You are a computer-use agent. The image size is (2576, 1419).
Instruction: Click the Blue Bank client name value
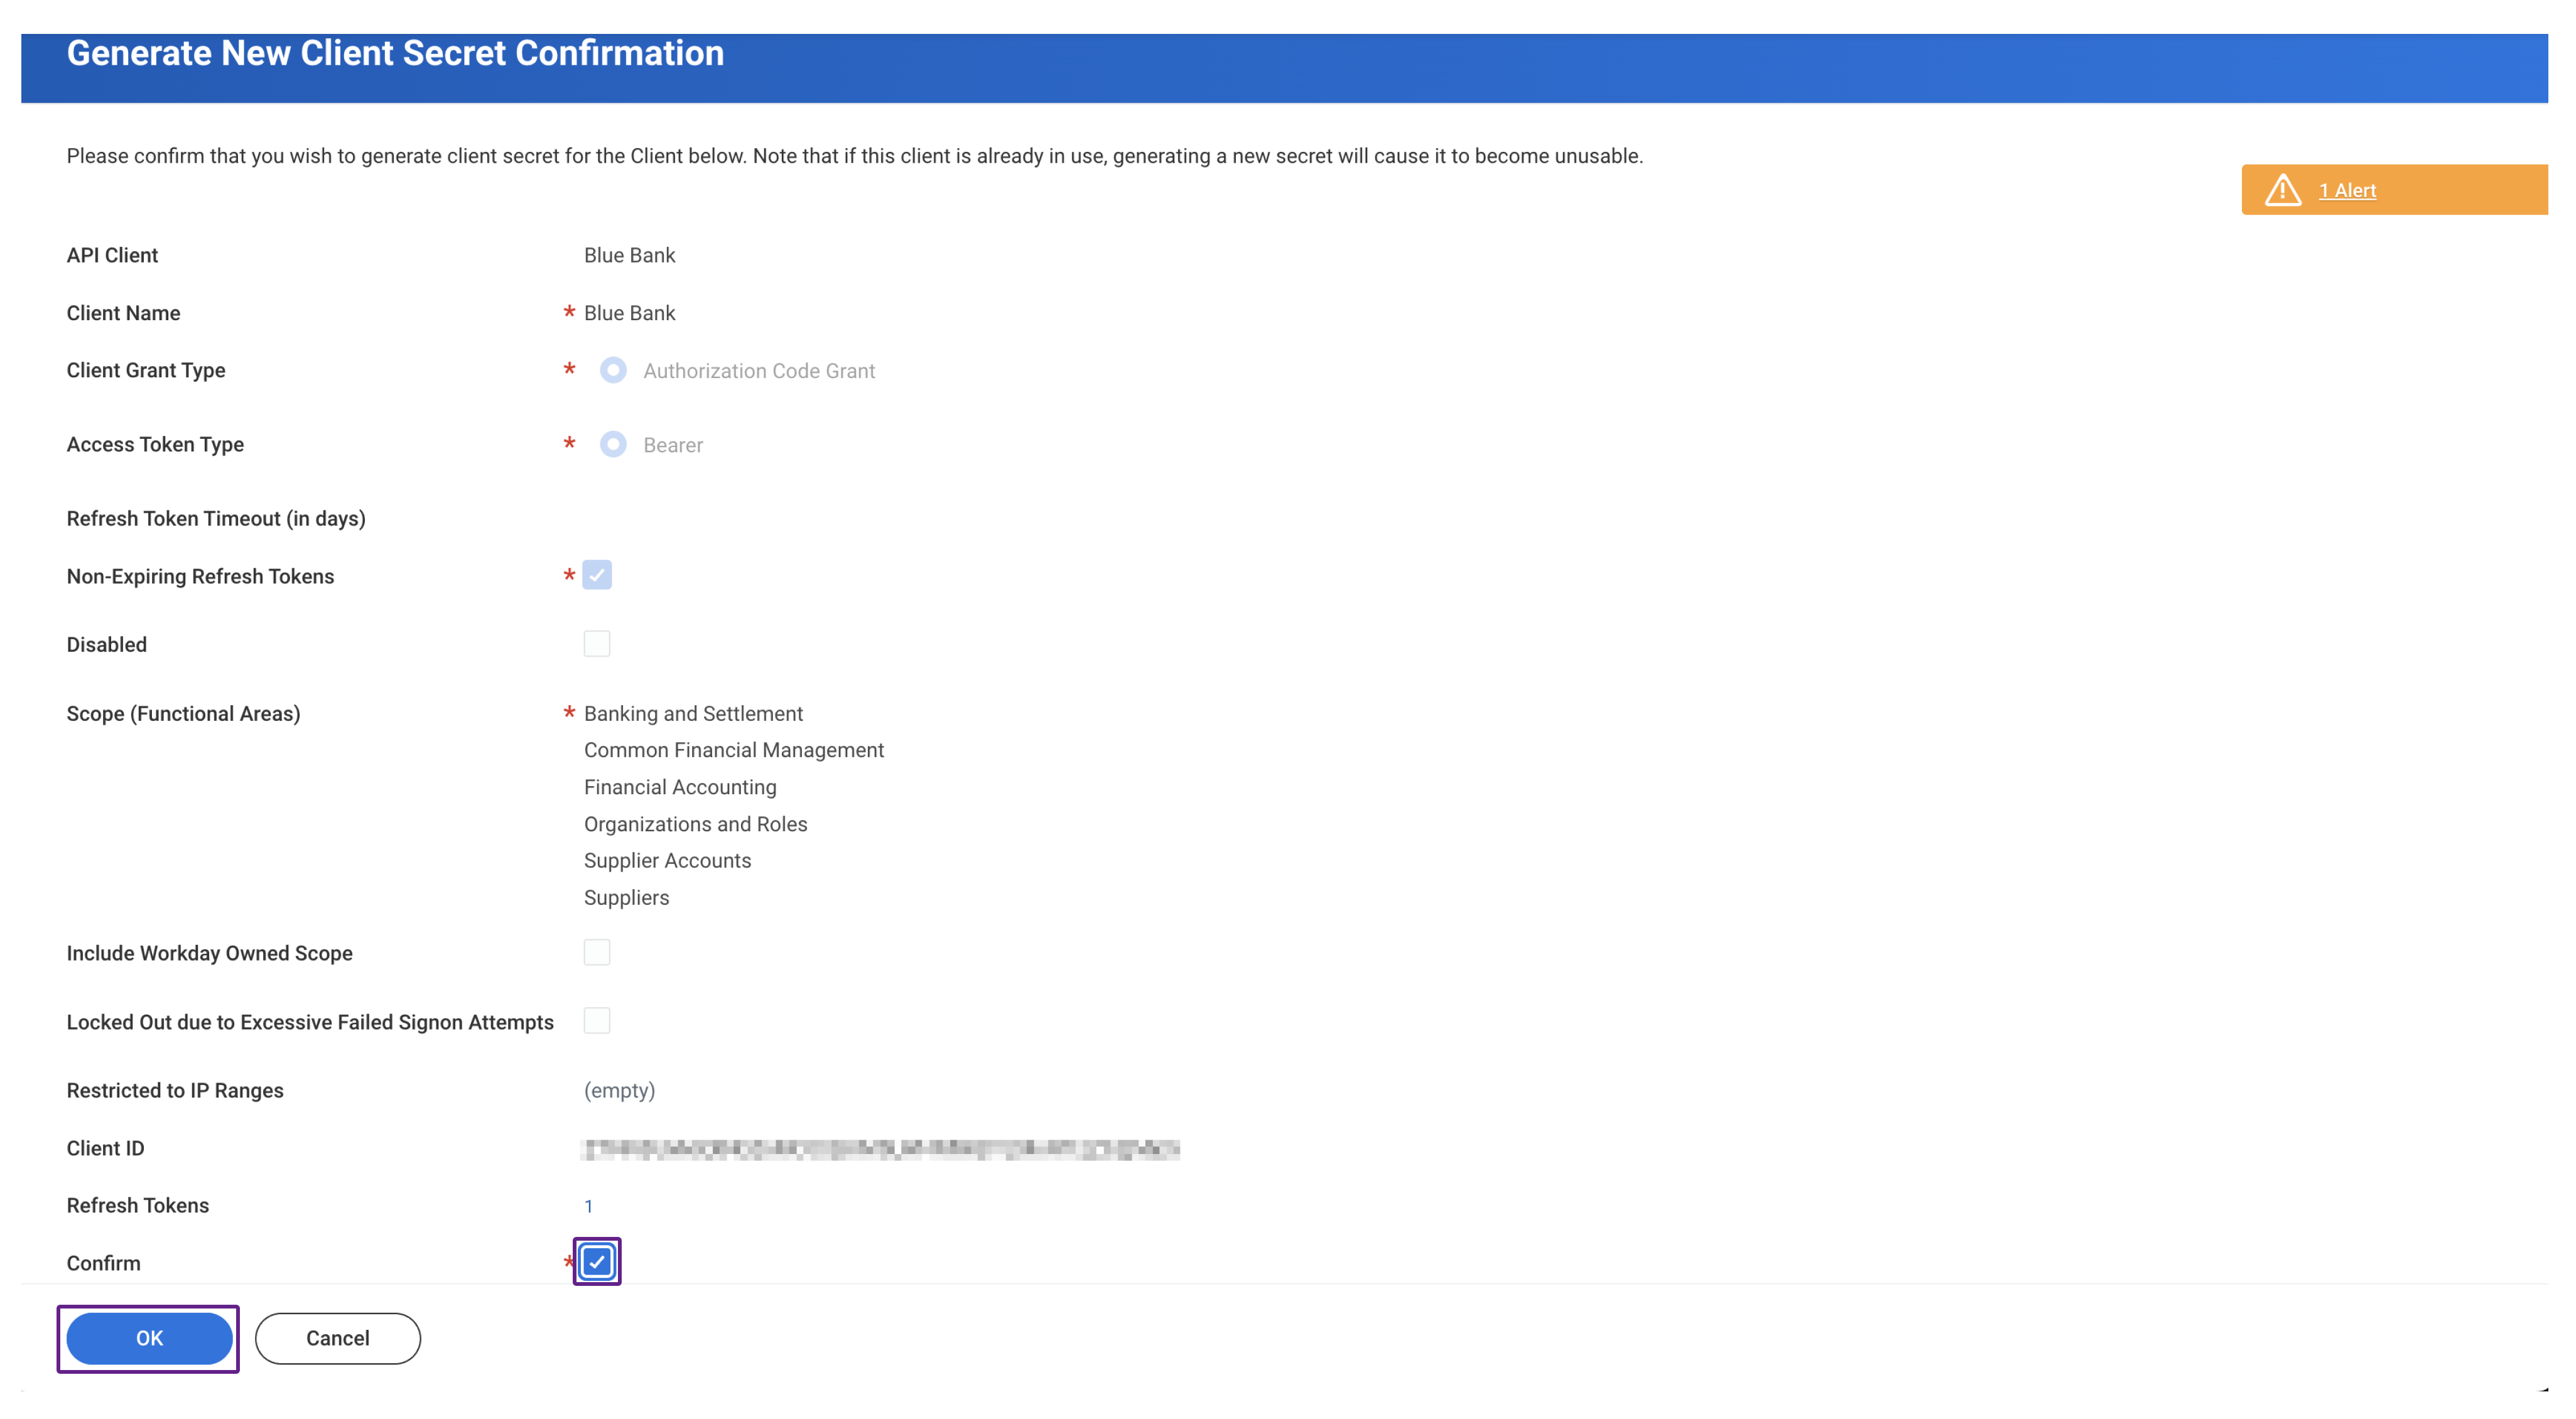[629, 312]
